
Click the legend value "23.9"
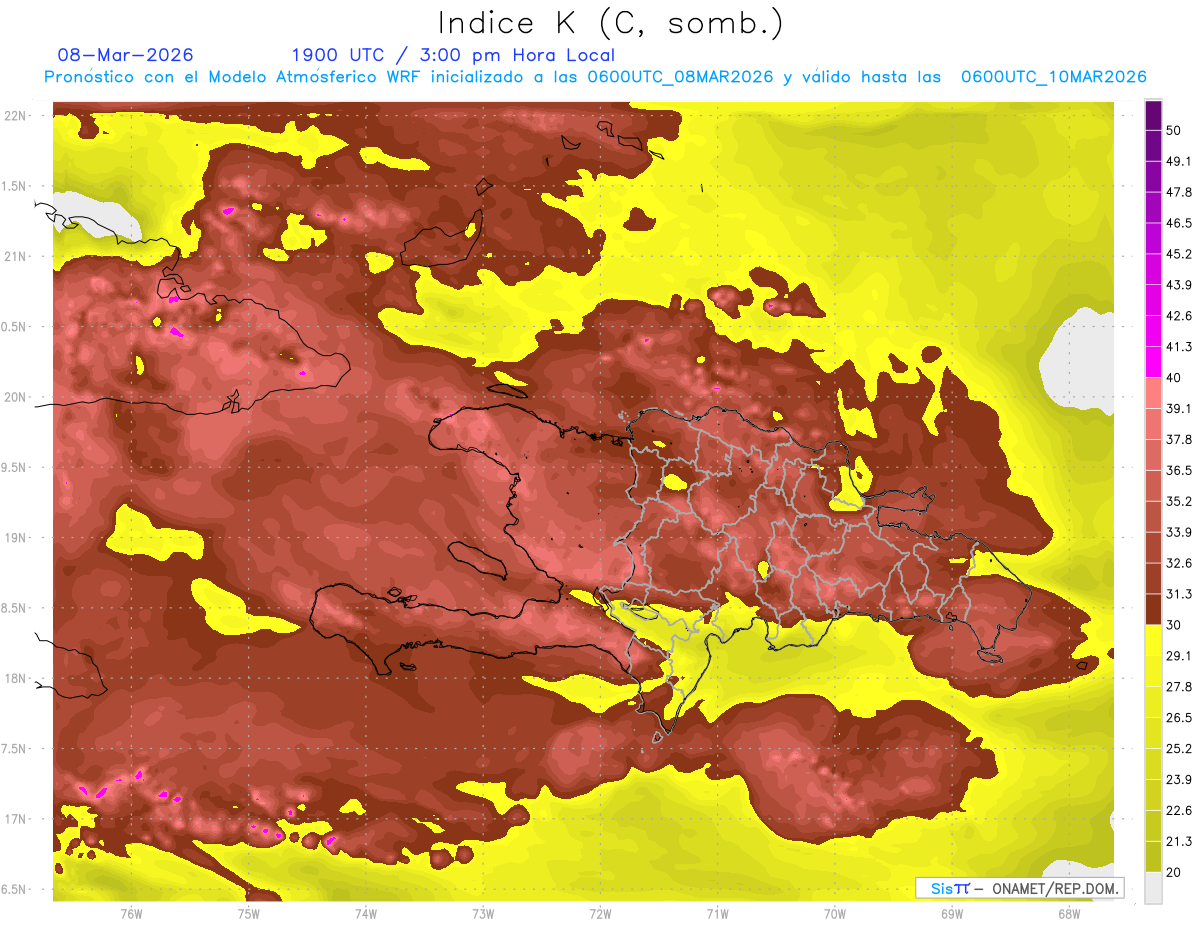[1179, 780]
